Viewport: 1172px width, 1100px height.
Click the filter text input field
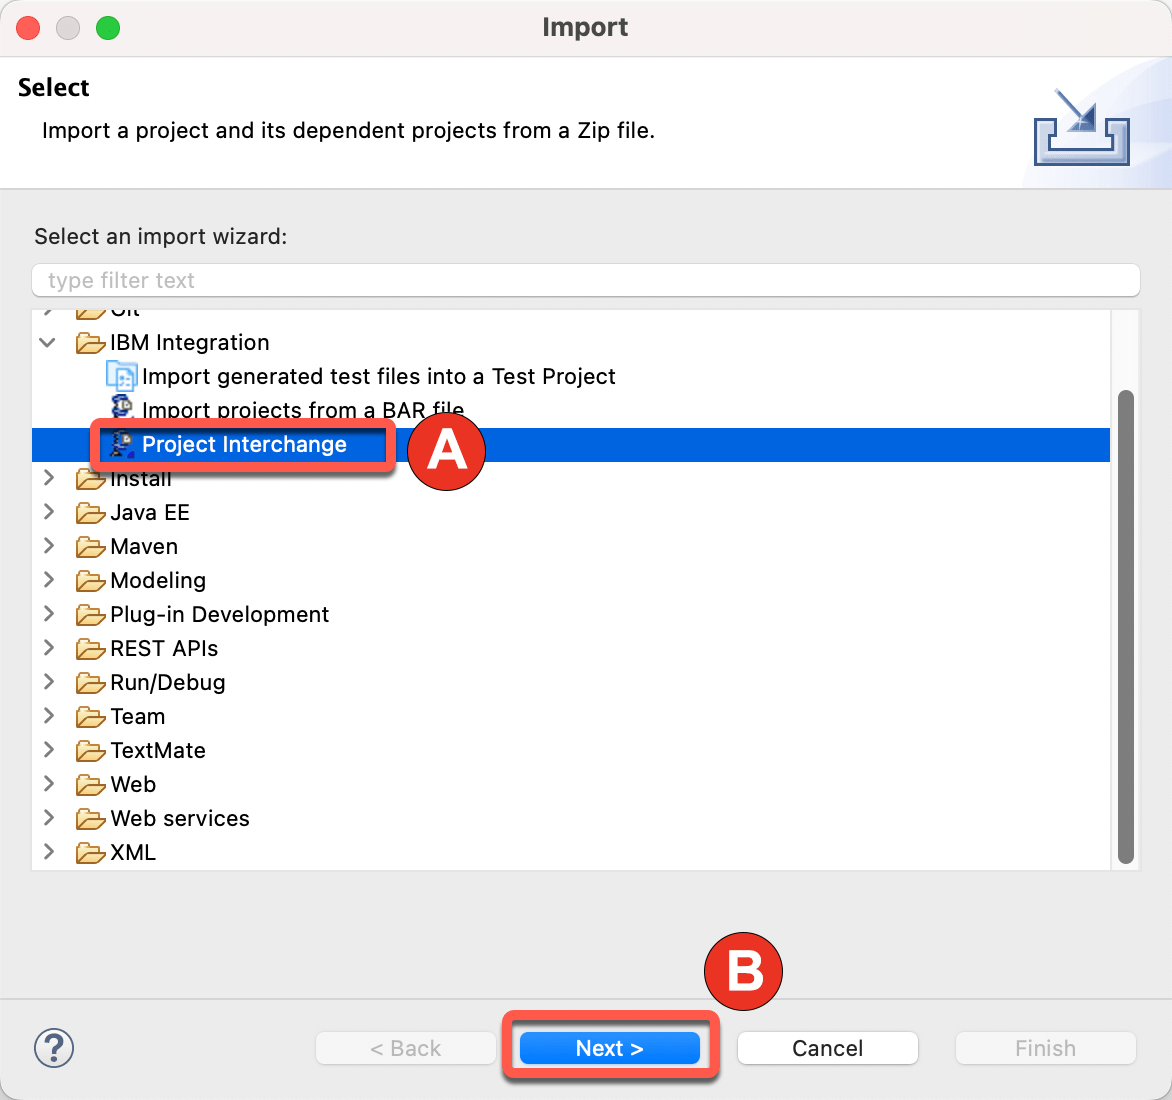click(x=585, y=280)
